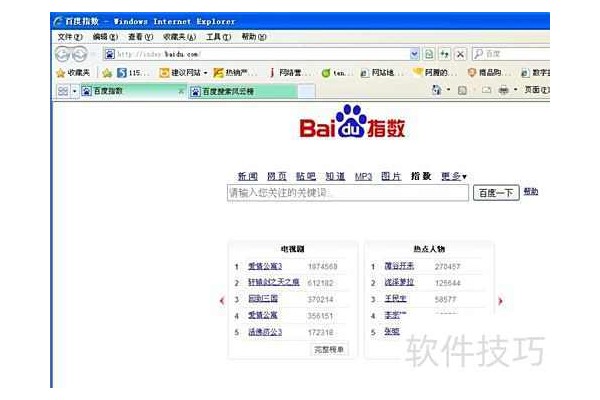Click the 新闻 link above search box
This screenshot has height=400, width=600.
[x=248, y=176]
